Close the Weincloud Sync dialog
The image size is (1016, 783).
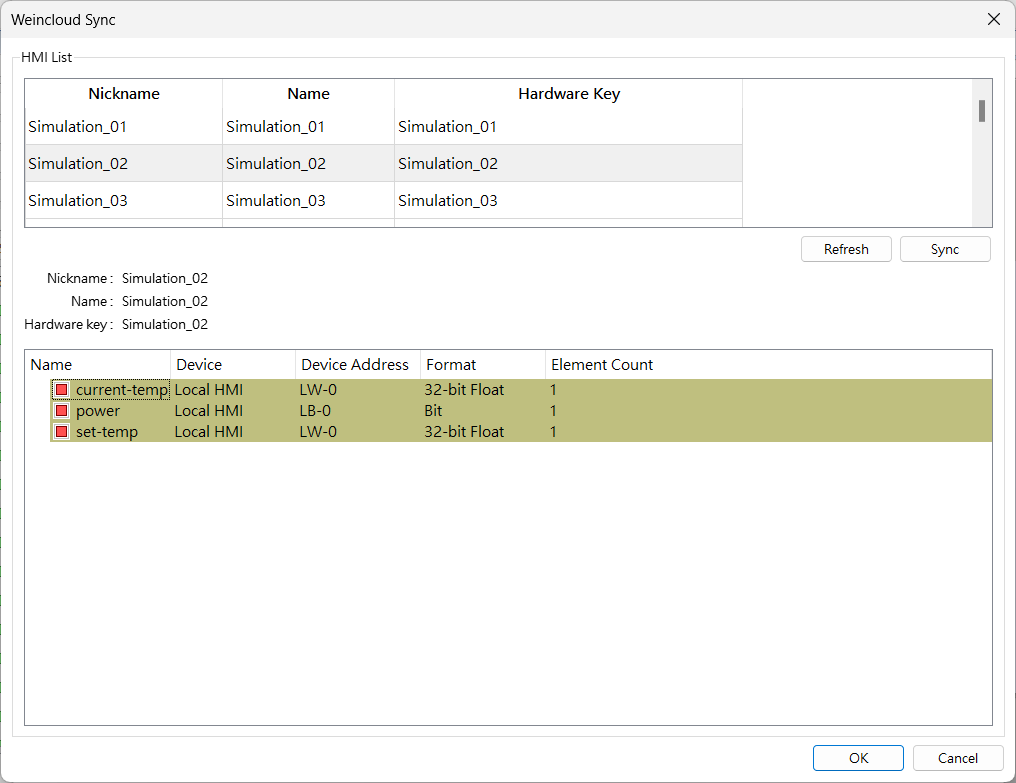(993, 19)
